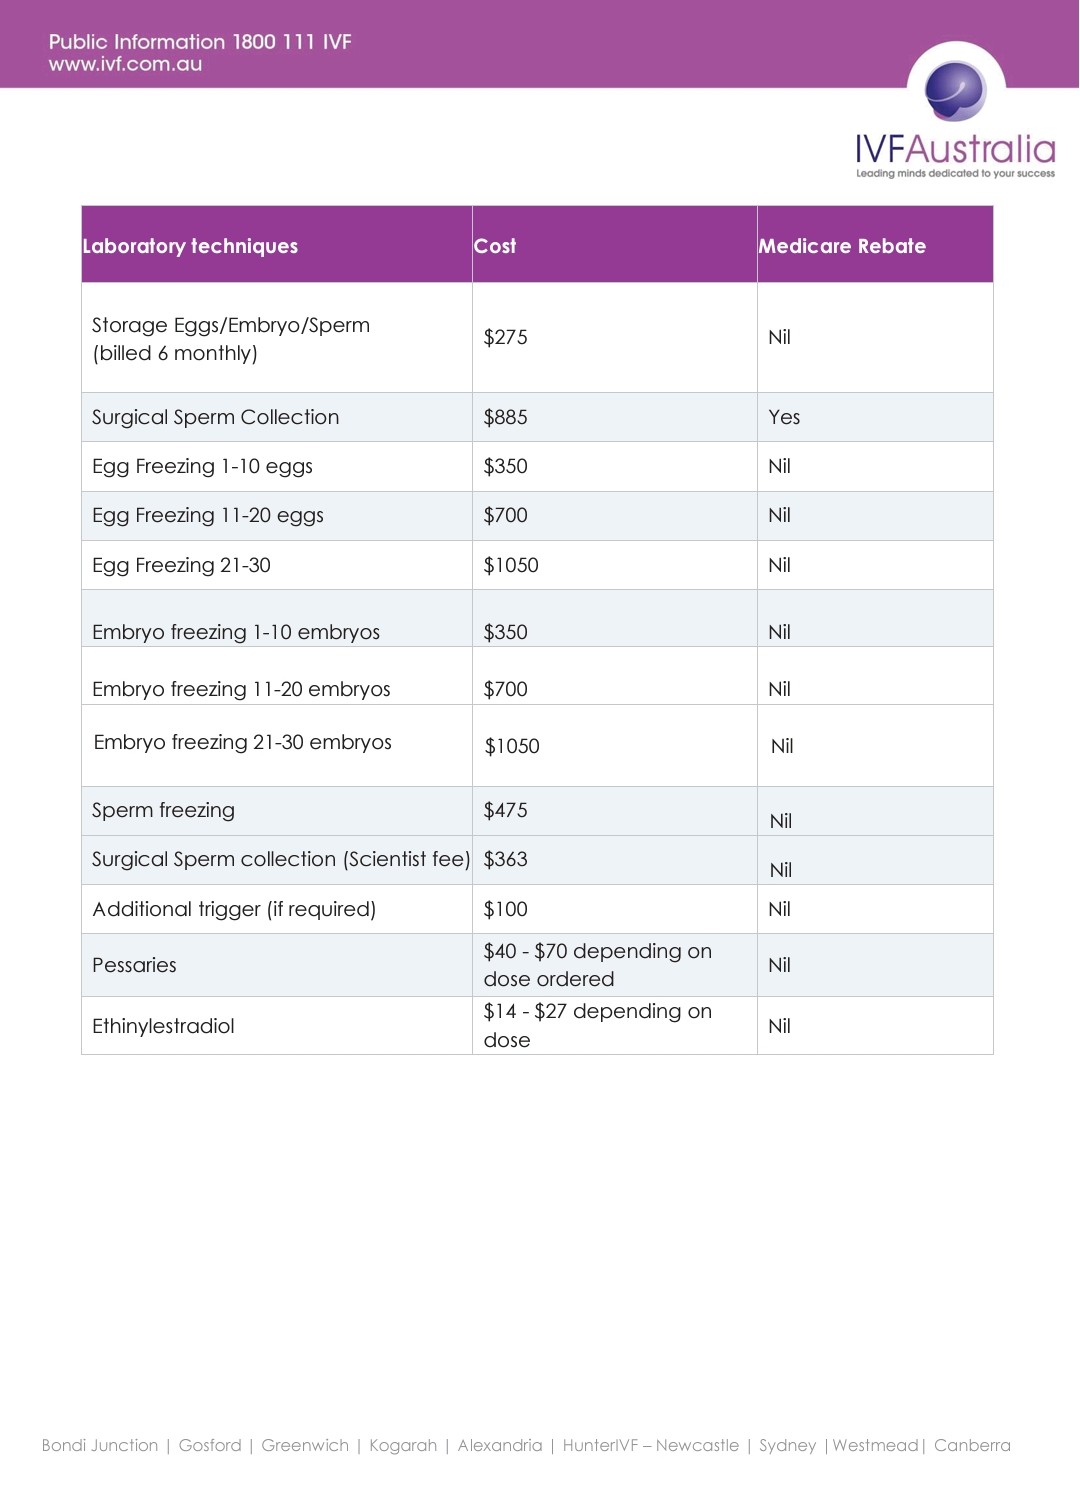Screen dimensions: 1080x1496
Task: Click the $885 cost cell
Action: pyautogui.click(x=505, y=417)
